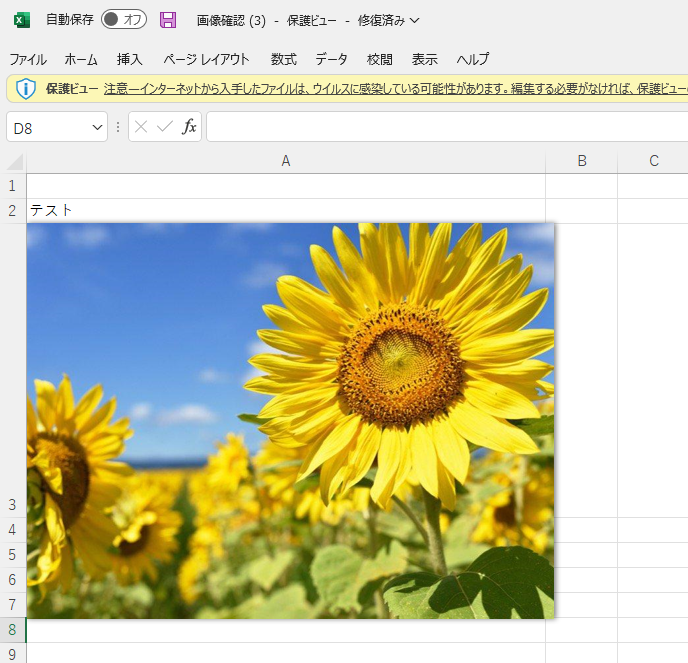Select row 2 header

(13, 211)
